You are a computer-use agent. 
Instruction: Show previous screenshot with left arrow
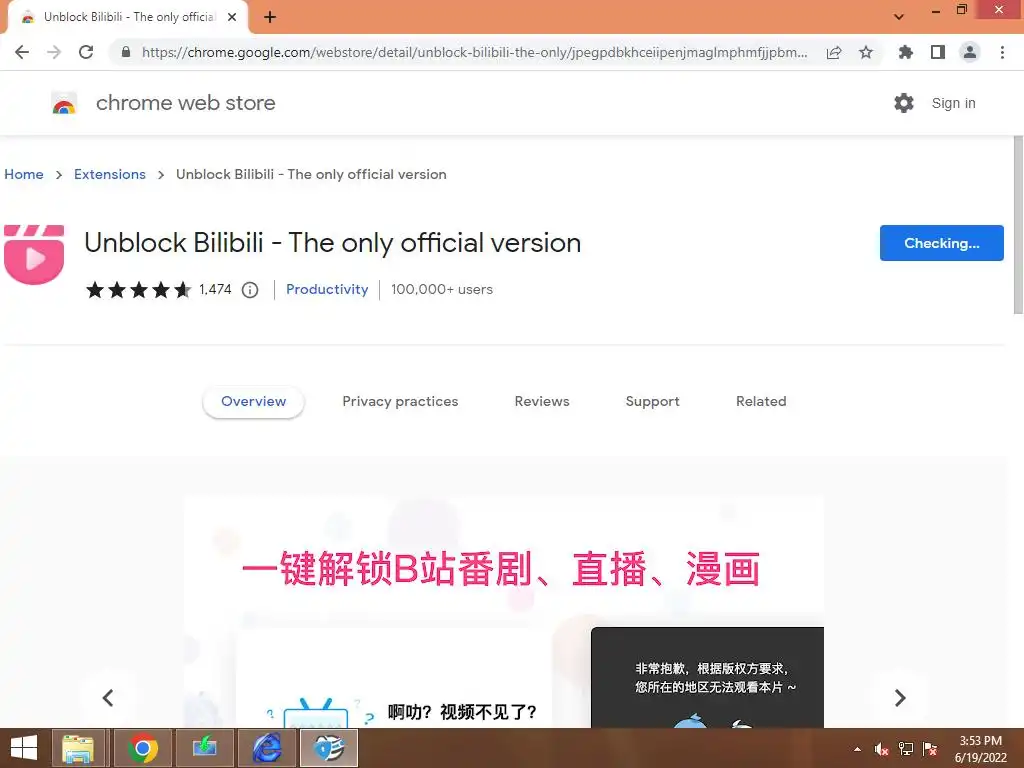[x=108, y=697]
